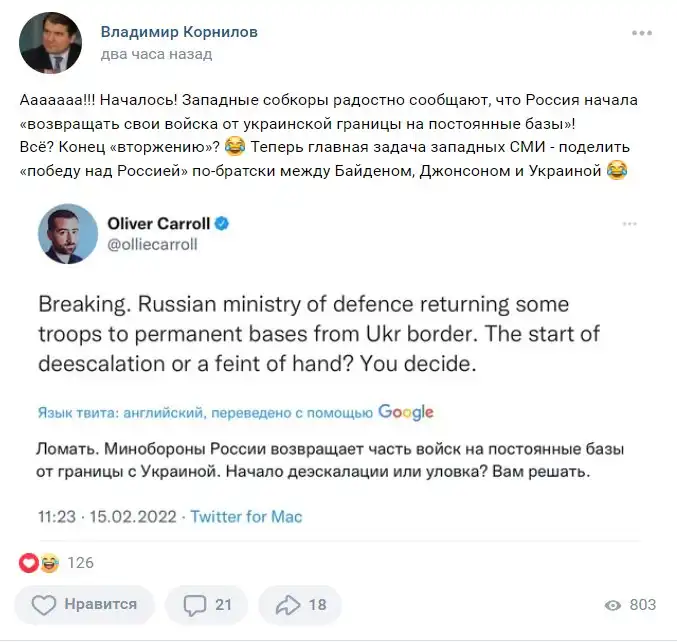Click the verified badge next to Oliver Carroll
The image size is (677, 642).
tap(223, 223)
